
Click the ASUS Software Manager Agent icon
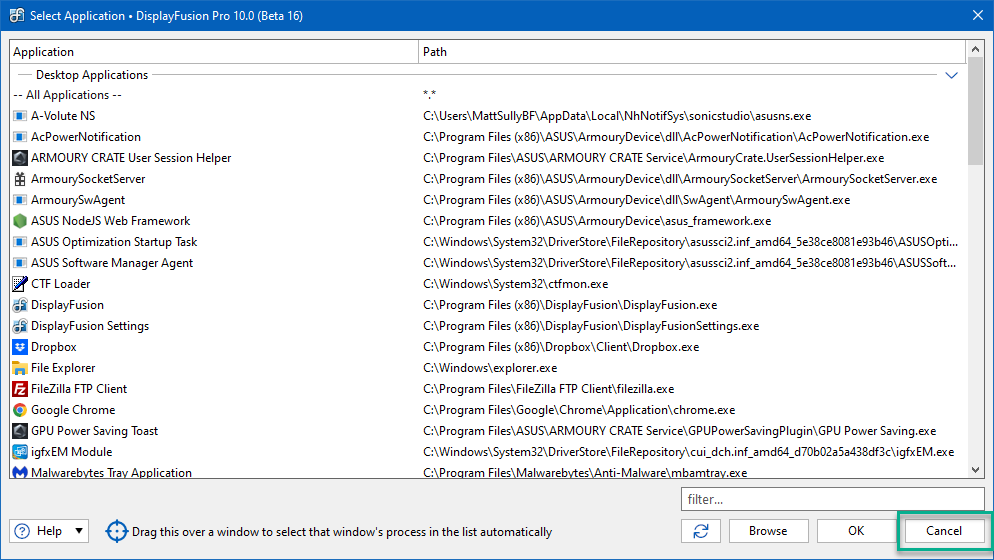[20, 263]
